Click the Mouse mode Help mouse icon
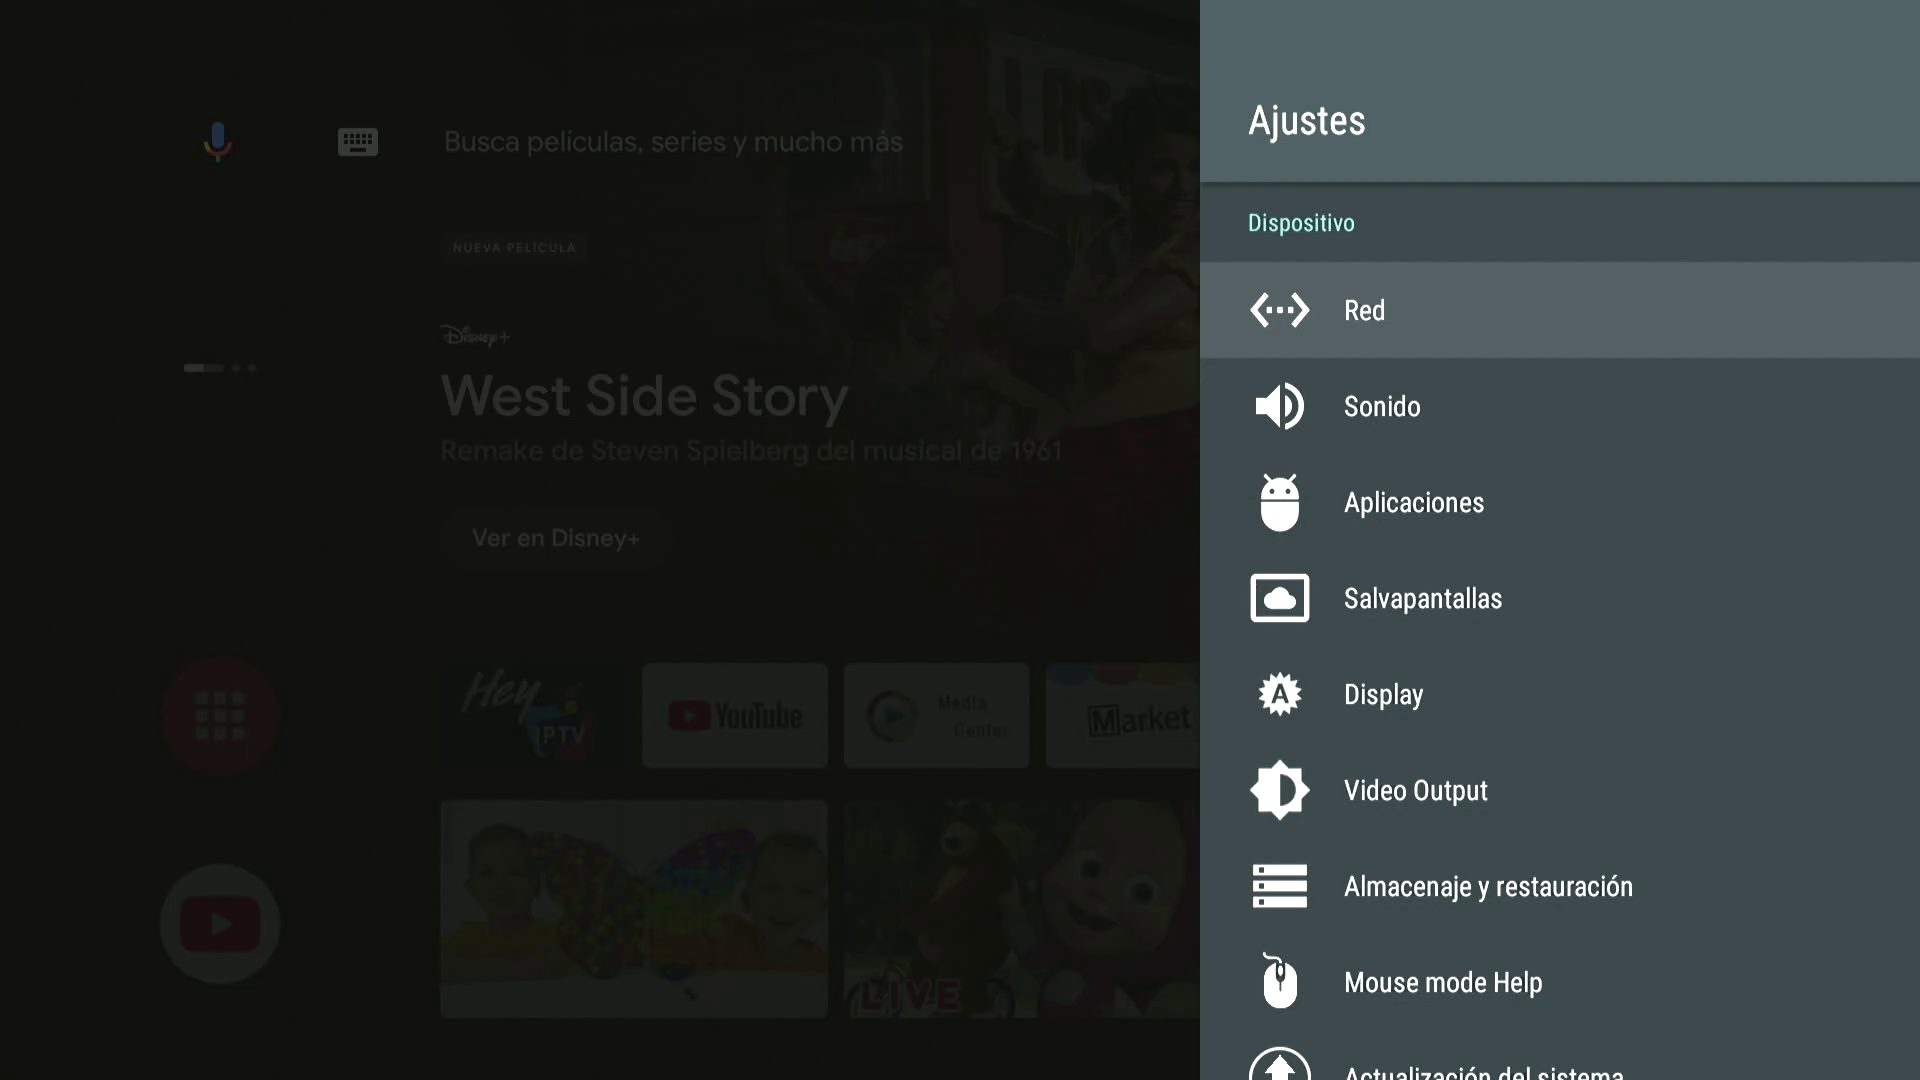 coord(1279,982)
